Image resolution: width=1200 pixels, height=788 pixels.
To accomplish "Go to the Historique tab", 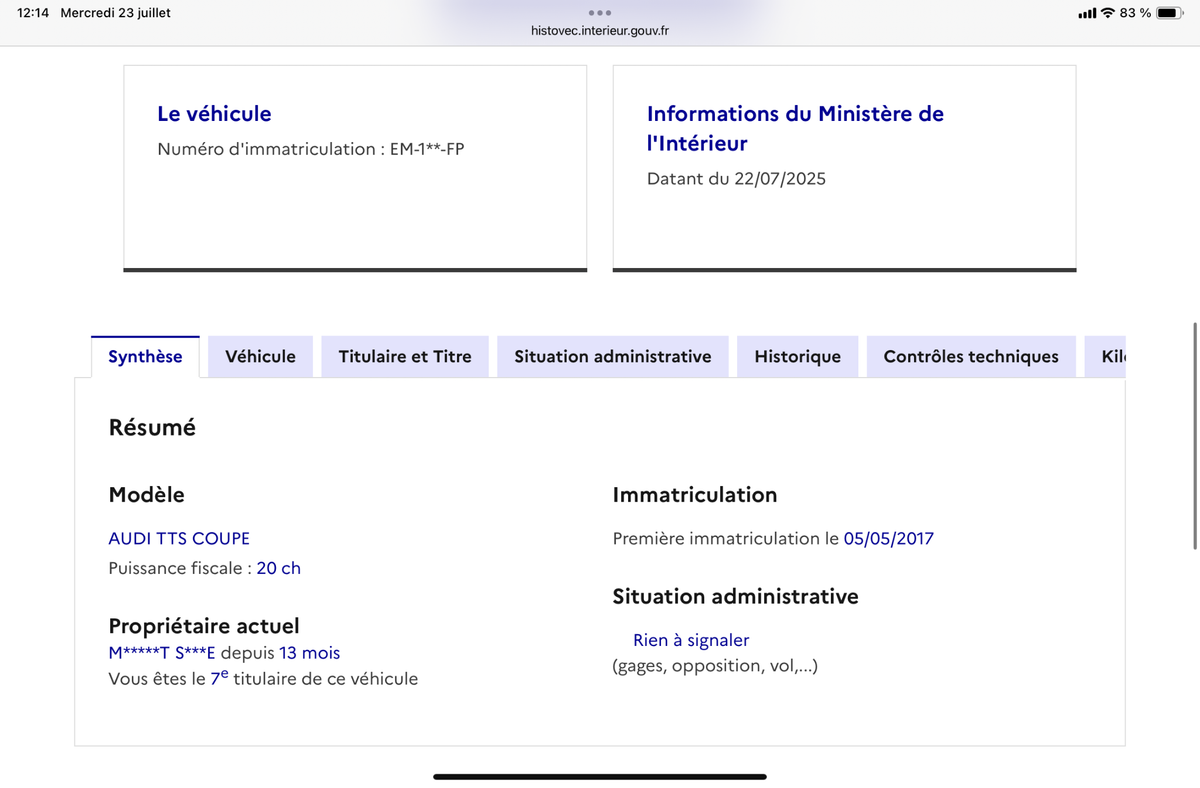I will 797,357.
